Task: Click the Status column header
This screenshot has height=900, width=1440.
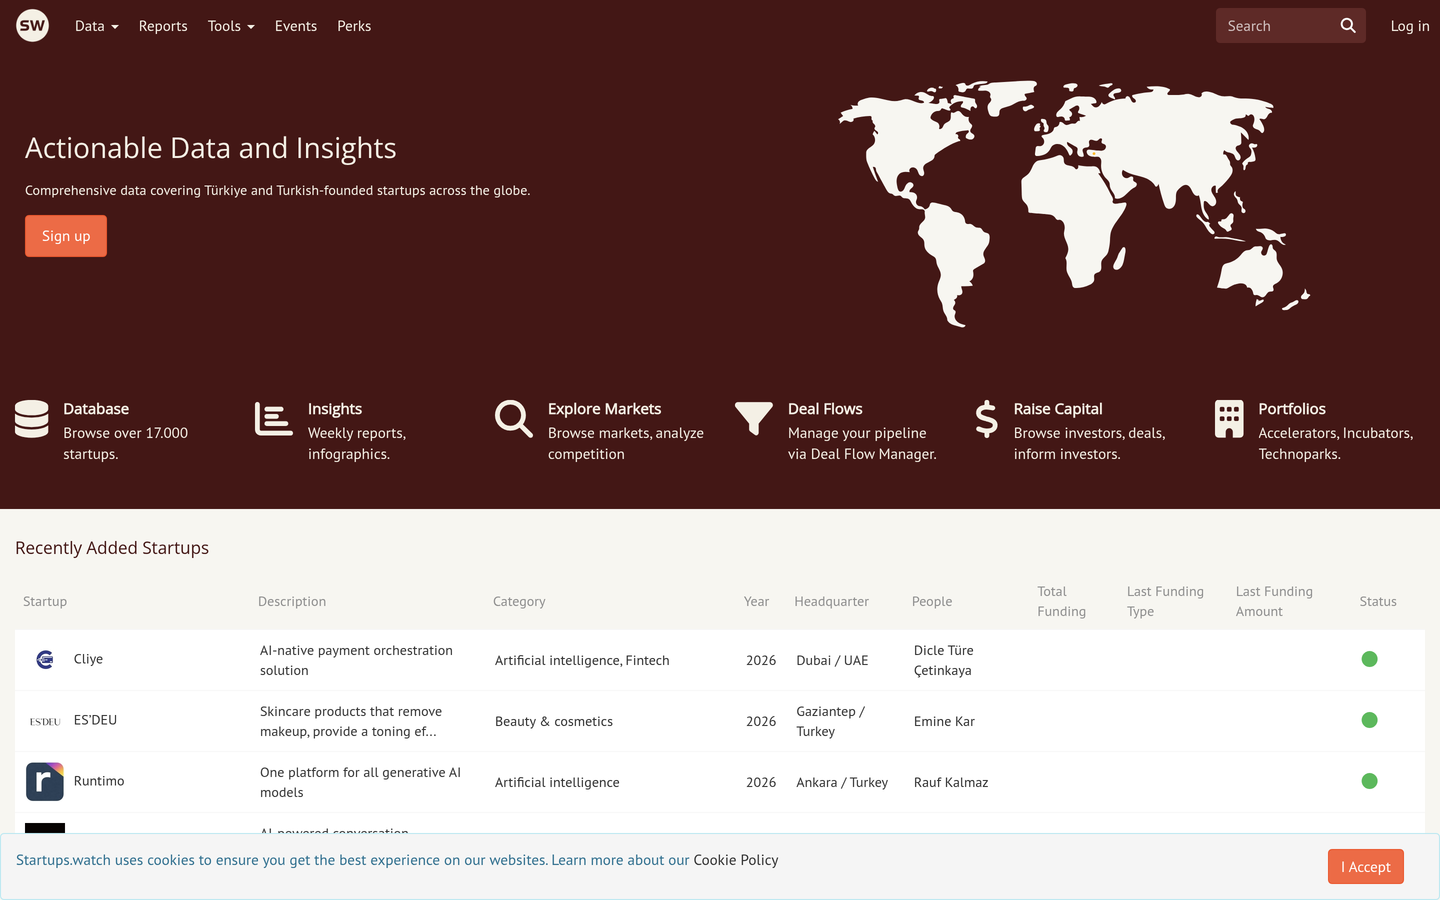Action: (x=1378, y=601)
